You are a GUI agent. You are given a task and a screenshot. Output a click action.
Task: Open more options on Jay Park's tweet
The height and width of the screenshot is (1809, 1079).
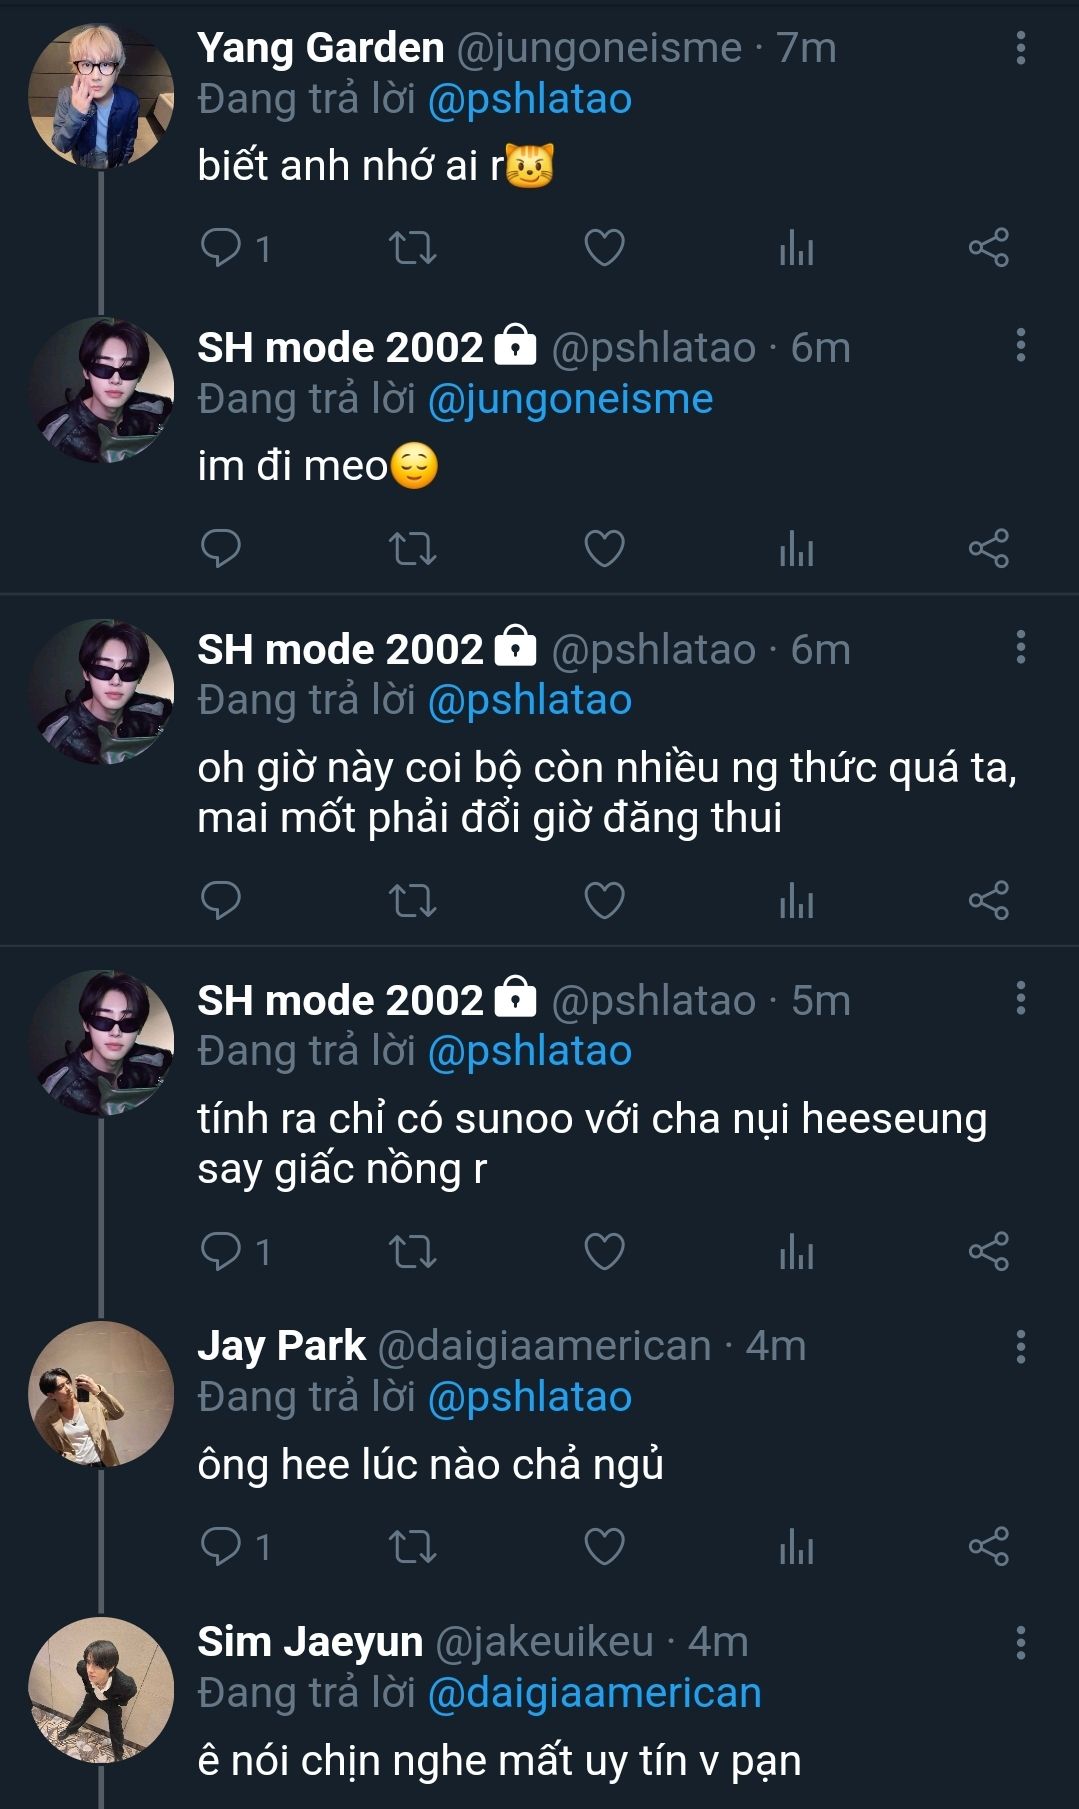coord(1020,1347)
